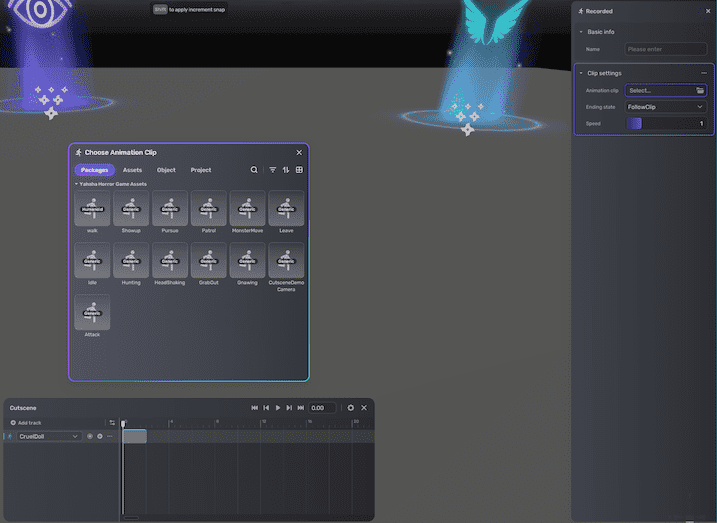The height and width of the screenshot is (523, 717).
Task: Adjust the Speed slider
Action: (x=665, y=123)
